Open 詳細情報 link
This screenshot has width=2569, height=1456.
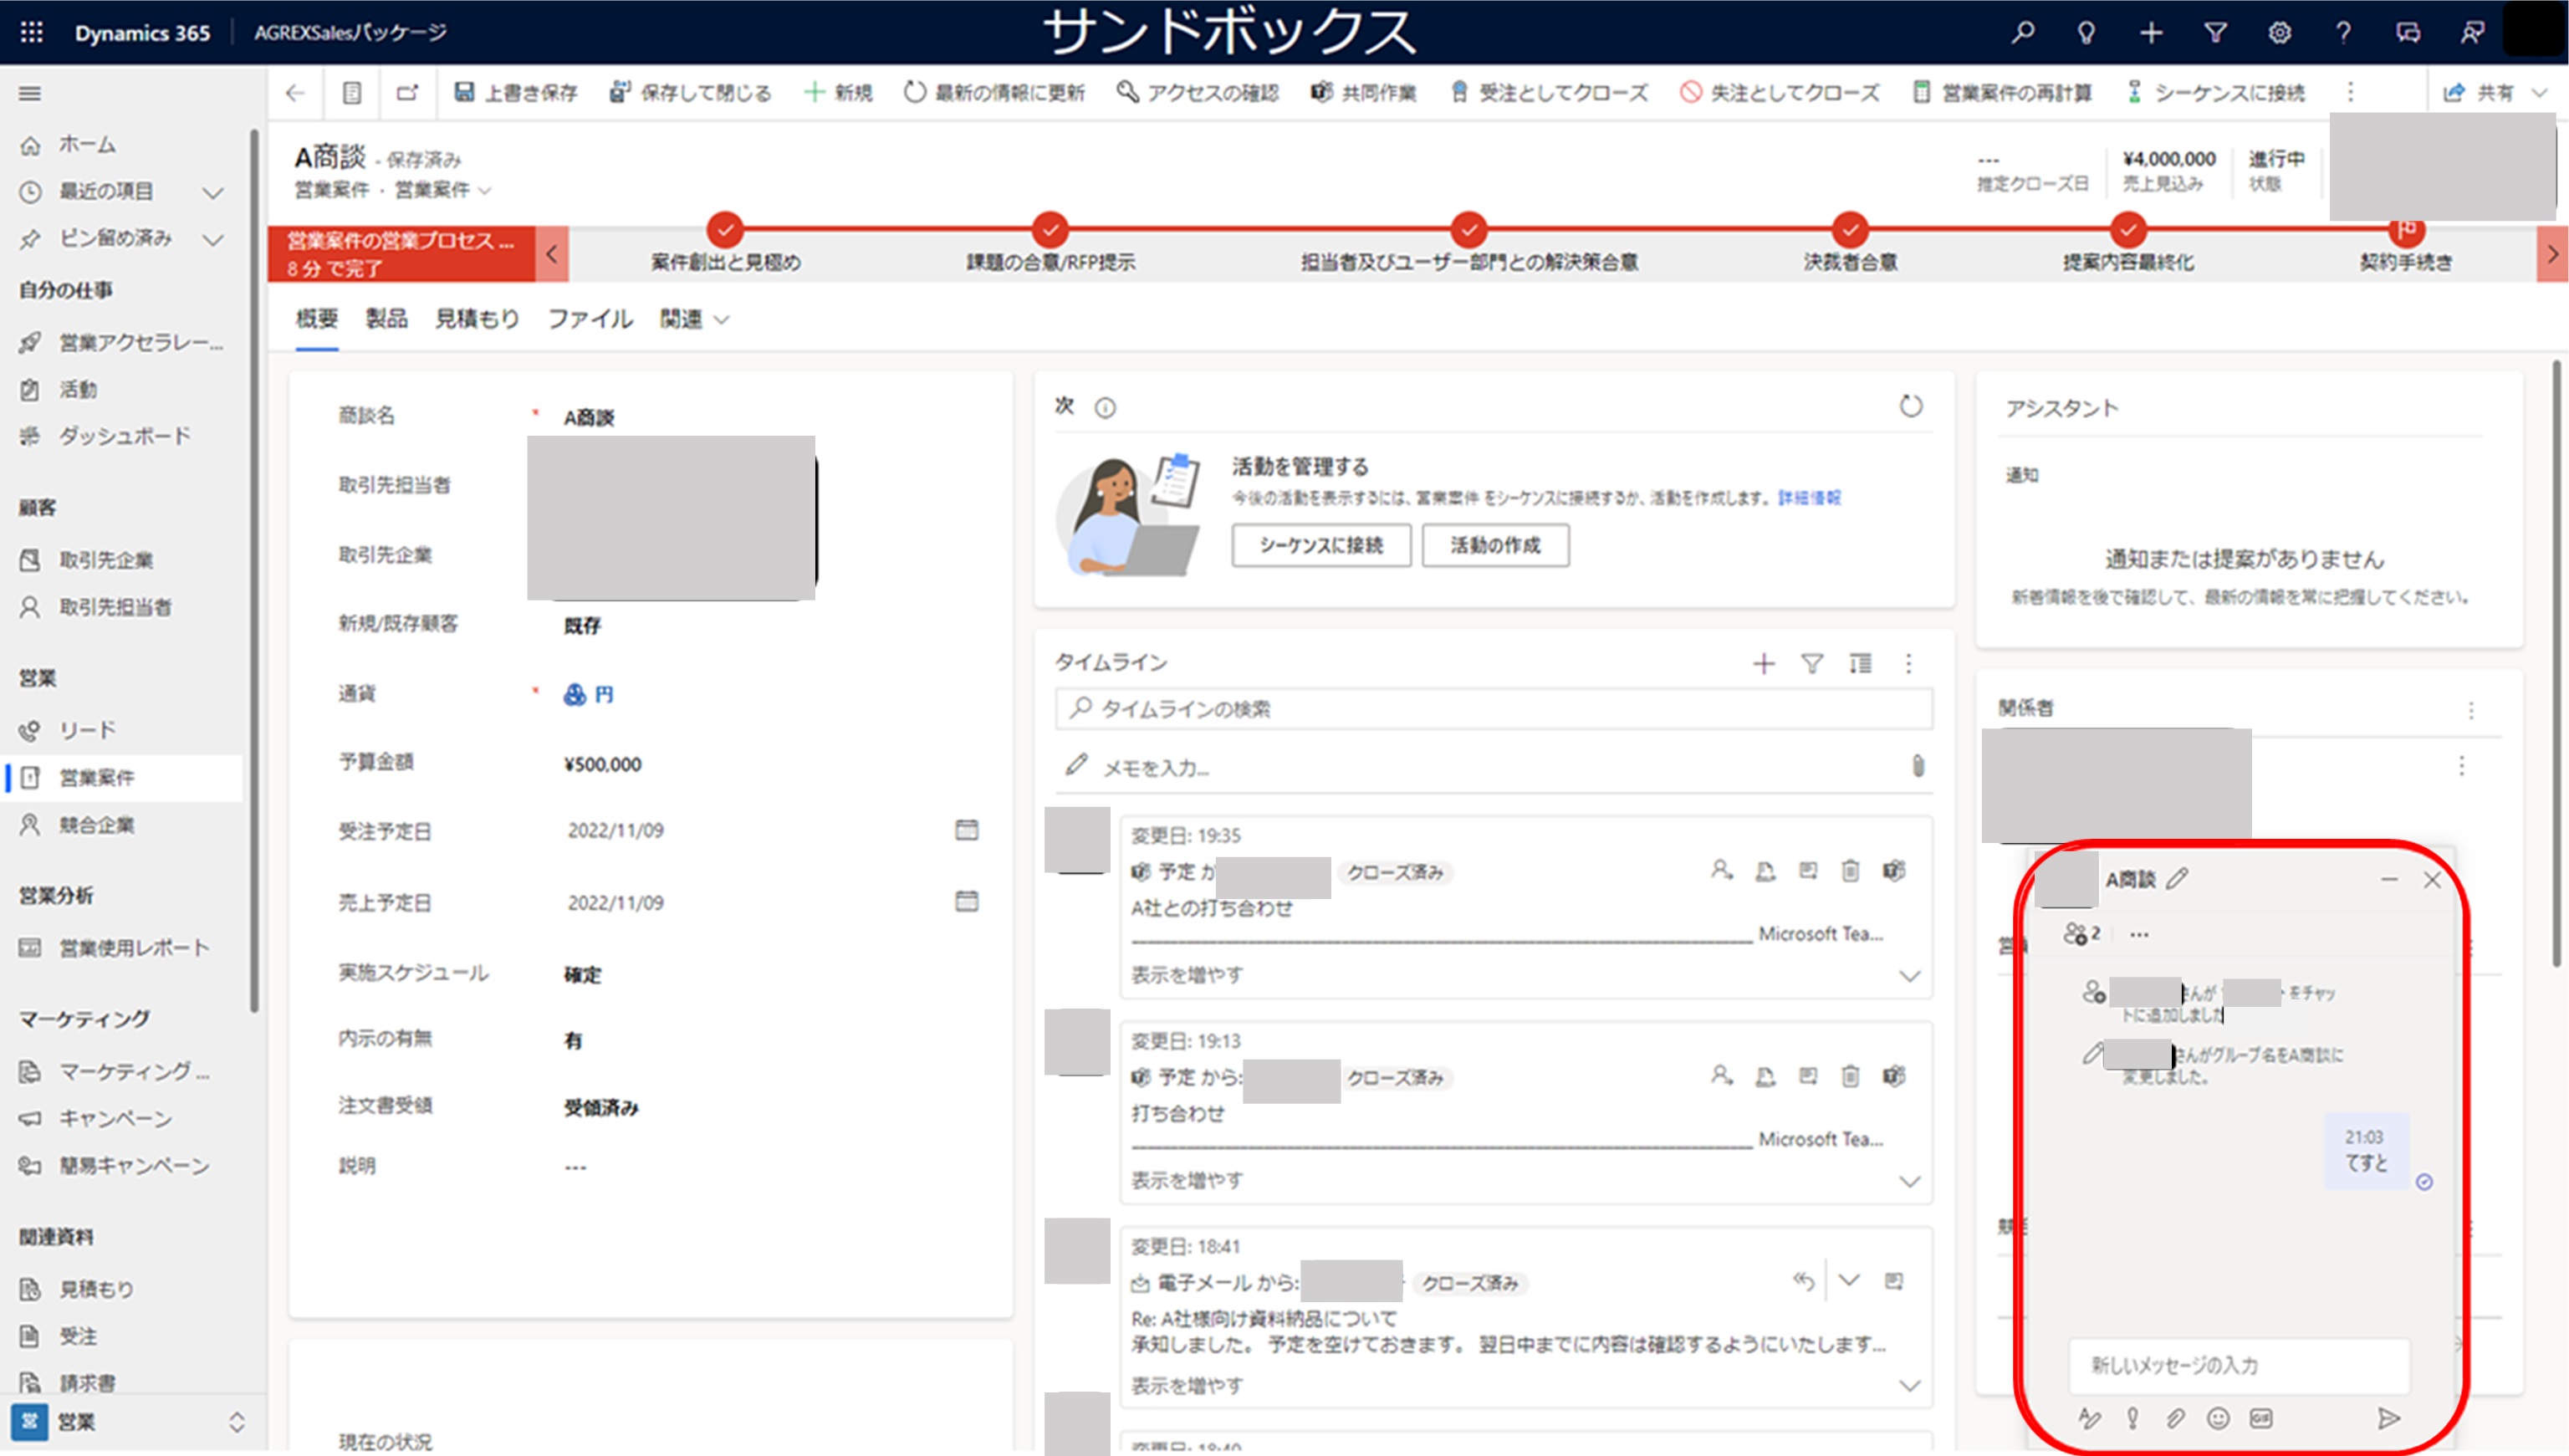click(1808, 498)
